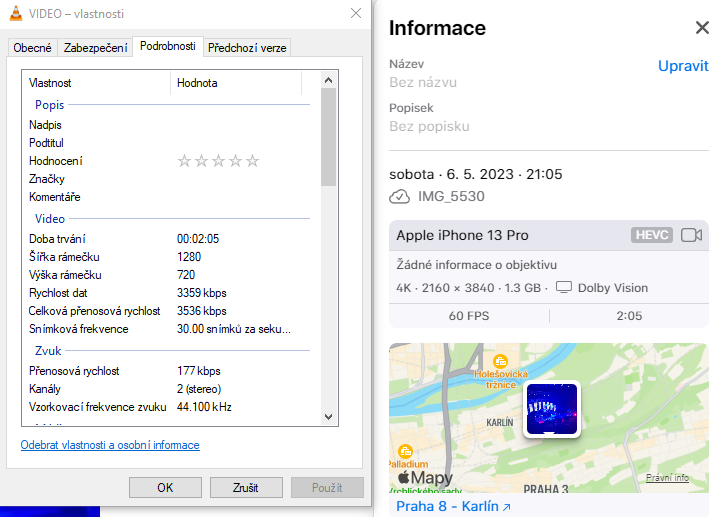Click the Vzorkovací frekvence 44.100 kHz value
This screenshot has height=517, width=720.
coord(204,407)
